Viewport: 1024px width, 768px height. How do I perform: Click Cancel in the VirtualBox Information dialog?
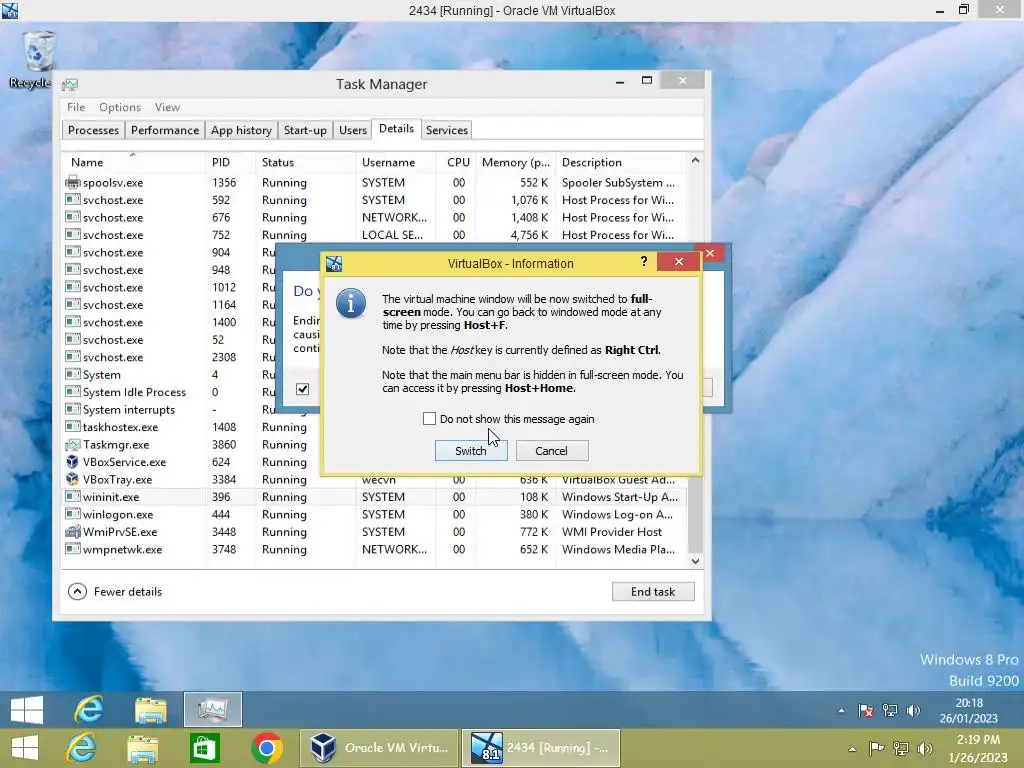(552, 451)
